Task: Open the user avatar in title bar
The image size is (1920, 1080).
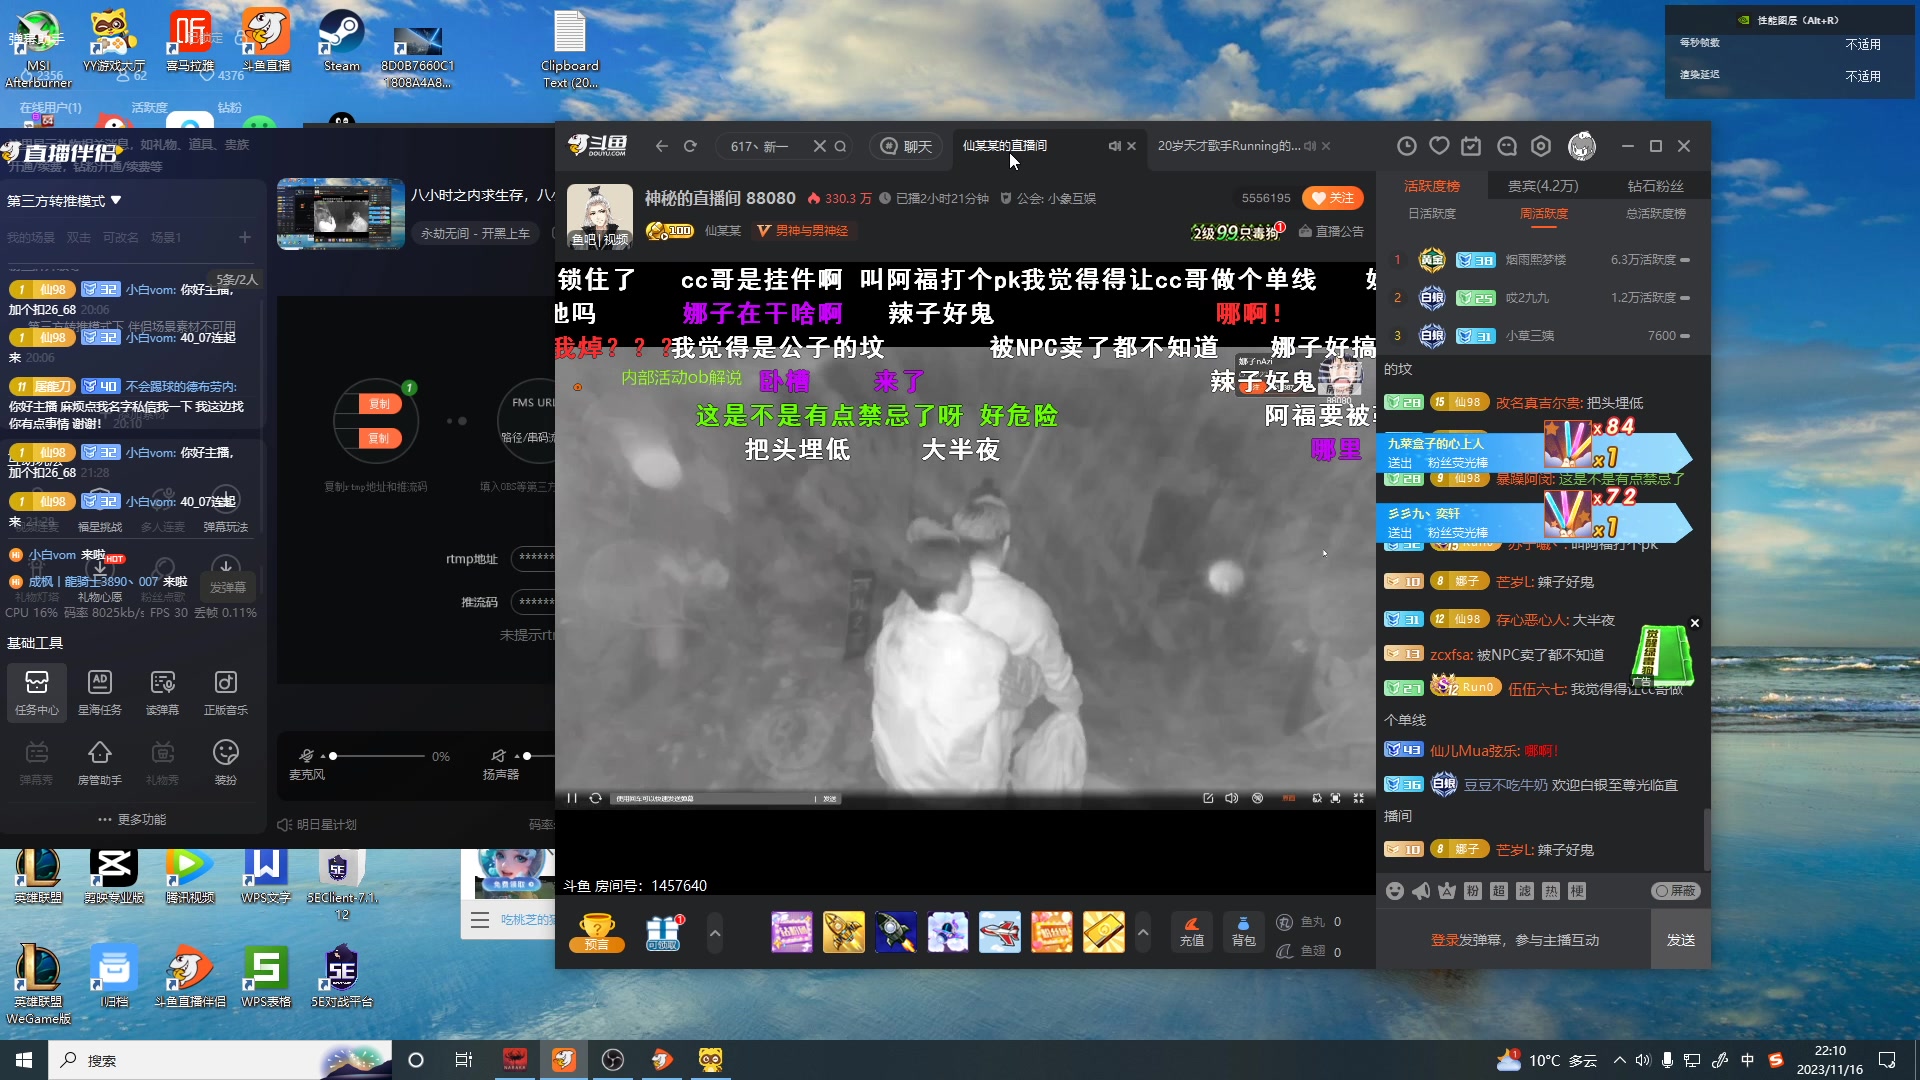Action: coord(1582,146)
